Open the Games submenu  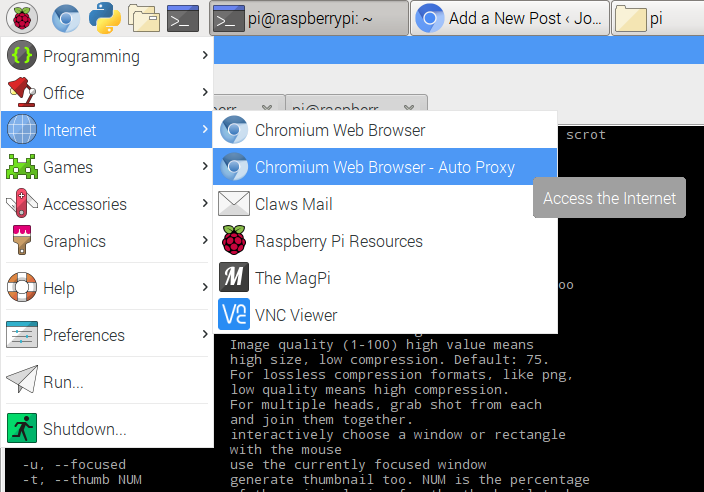(x=107, y=167)
